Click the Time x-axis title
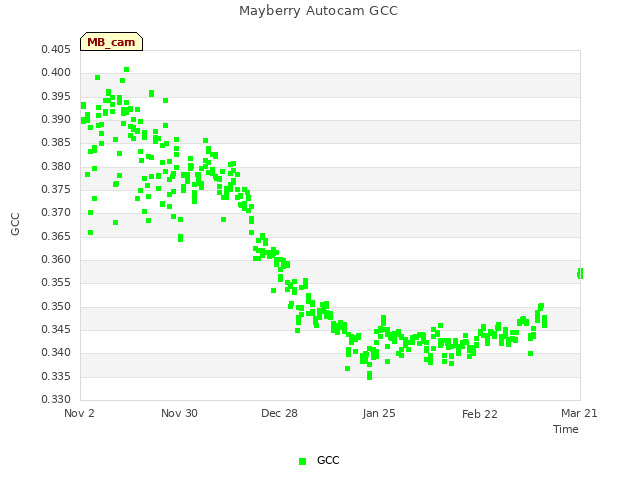 (x=566, y=429)
